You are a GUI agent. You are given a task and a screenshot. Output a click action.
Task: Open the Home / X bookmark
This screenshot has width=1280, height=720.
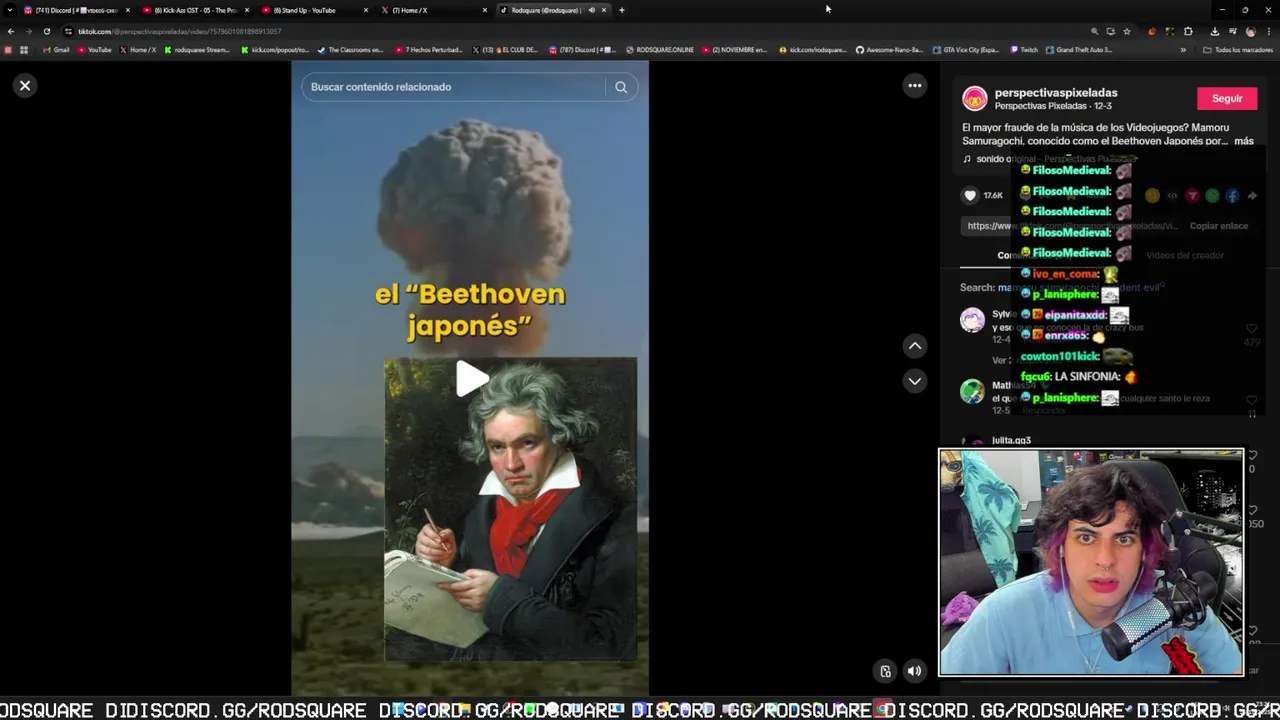[138, 49]
